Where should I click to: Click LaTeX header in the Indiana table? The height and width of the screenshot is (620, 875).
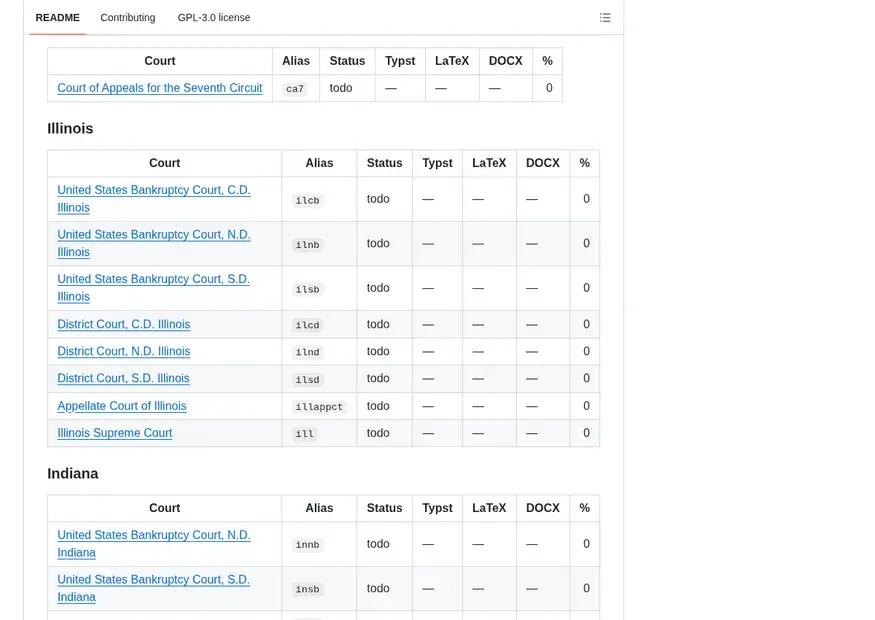pos(489,508)
